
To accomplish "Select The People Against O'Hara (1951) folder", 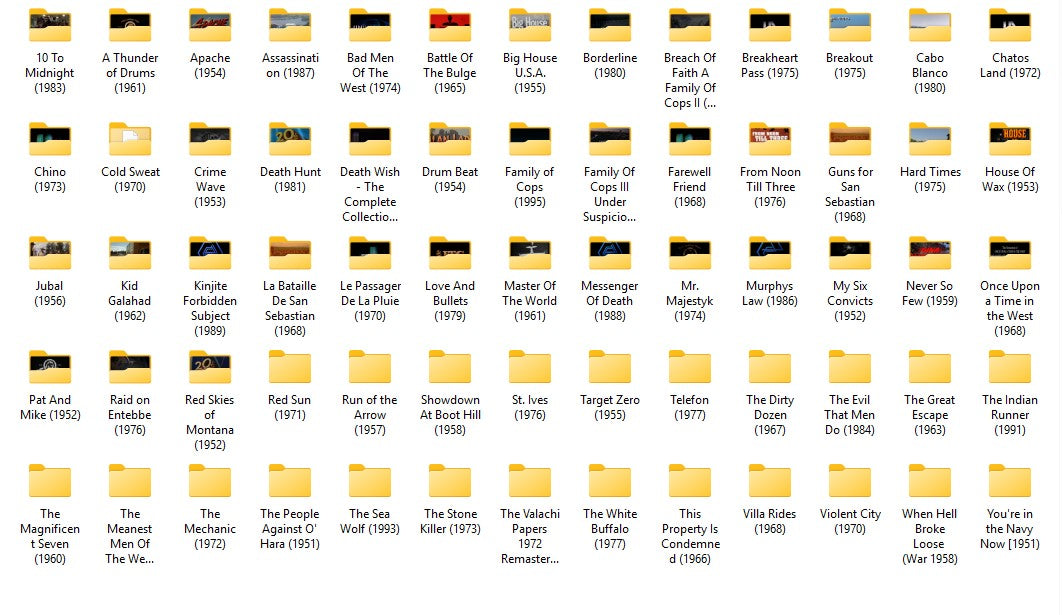I will (290, 481).
